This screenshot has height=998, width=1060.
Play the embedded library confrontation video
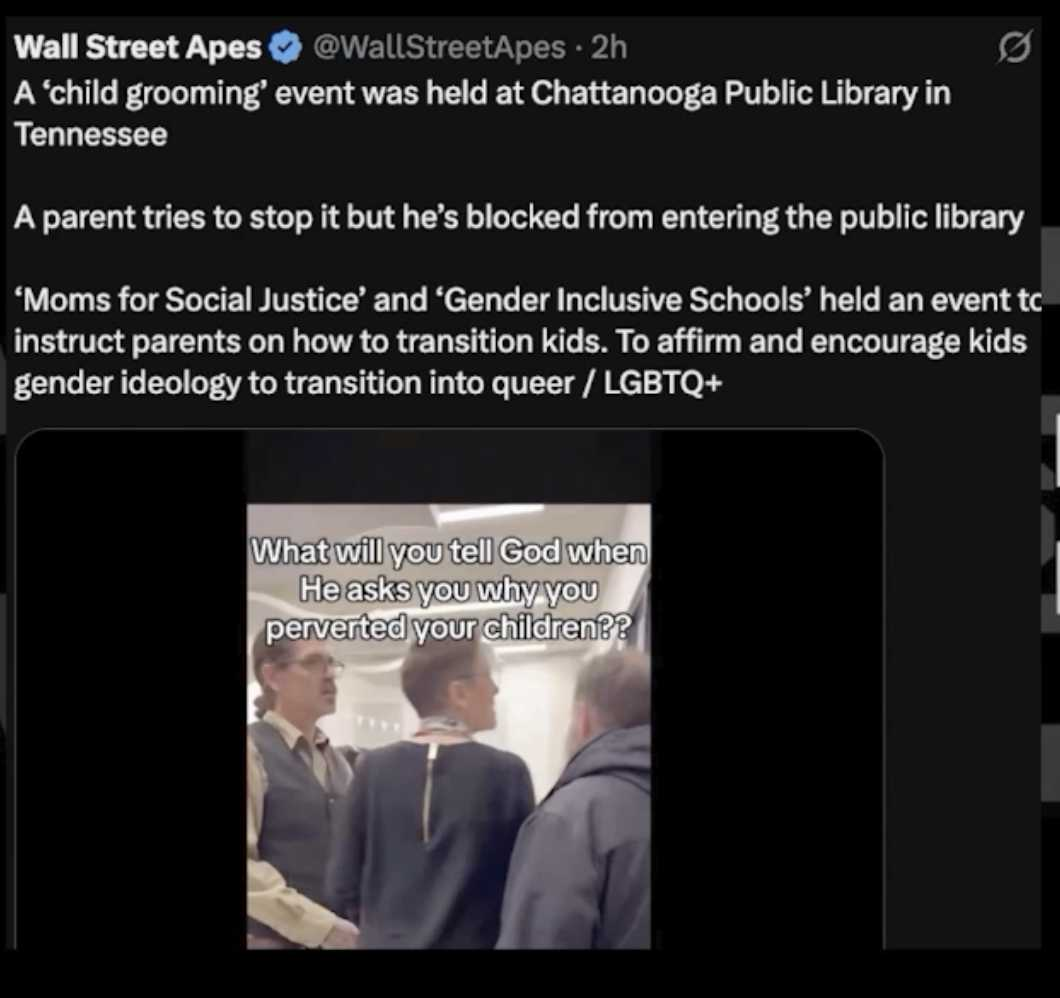tap(449, 690)
